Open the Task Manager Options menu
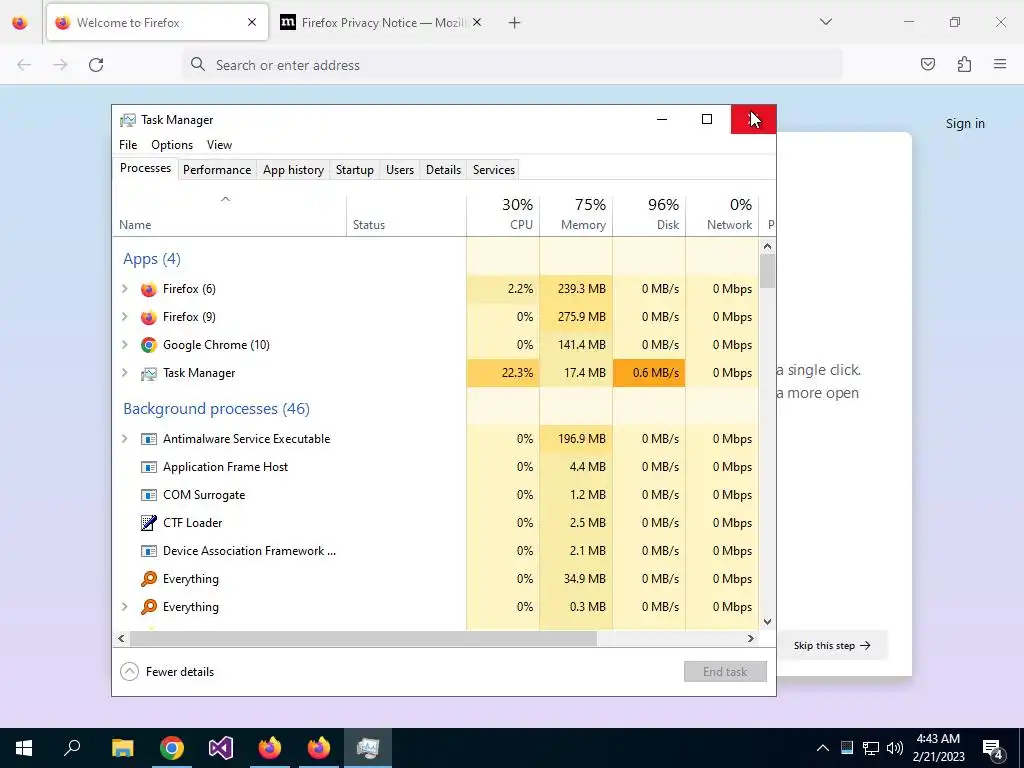 click(x=172, y=145)
